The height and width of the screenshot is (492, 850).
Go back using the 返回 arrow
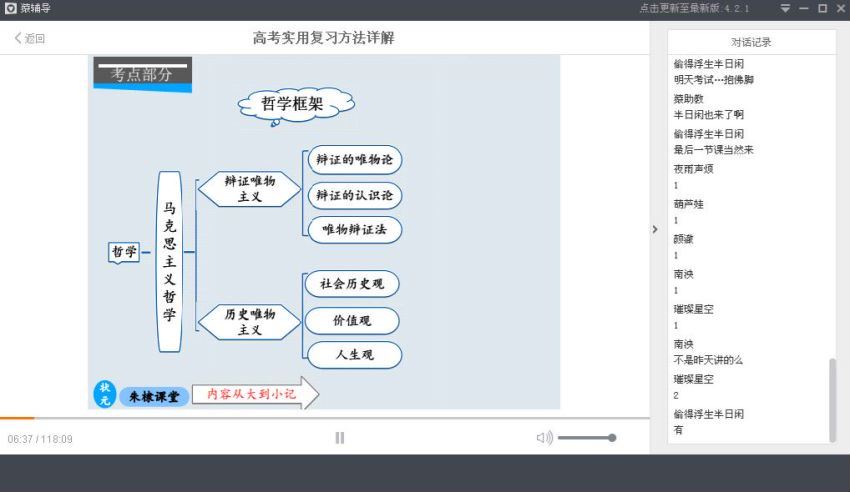(29, 38)
